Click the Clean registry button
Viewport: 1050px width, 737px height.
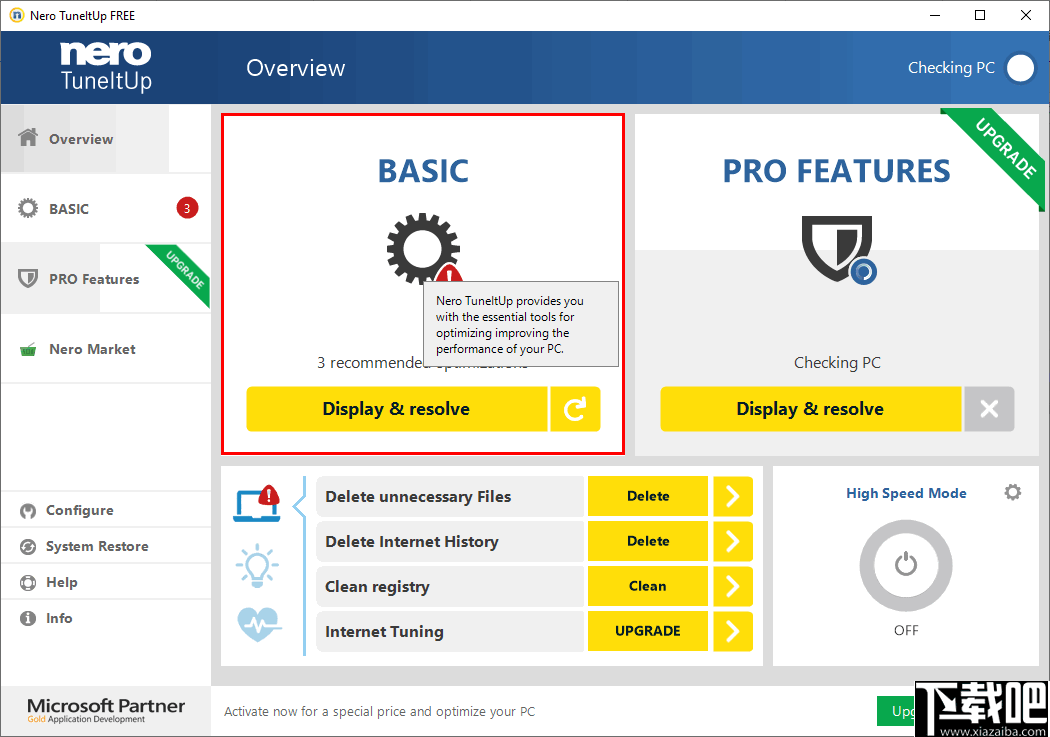[x=648, y=586]
